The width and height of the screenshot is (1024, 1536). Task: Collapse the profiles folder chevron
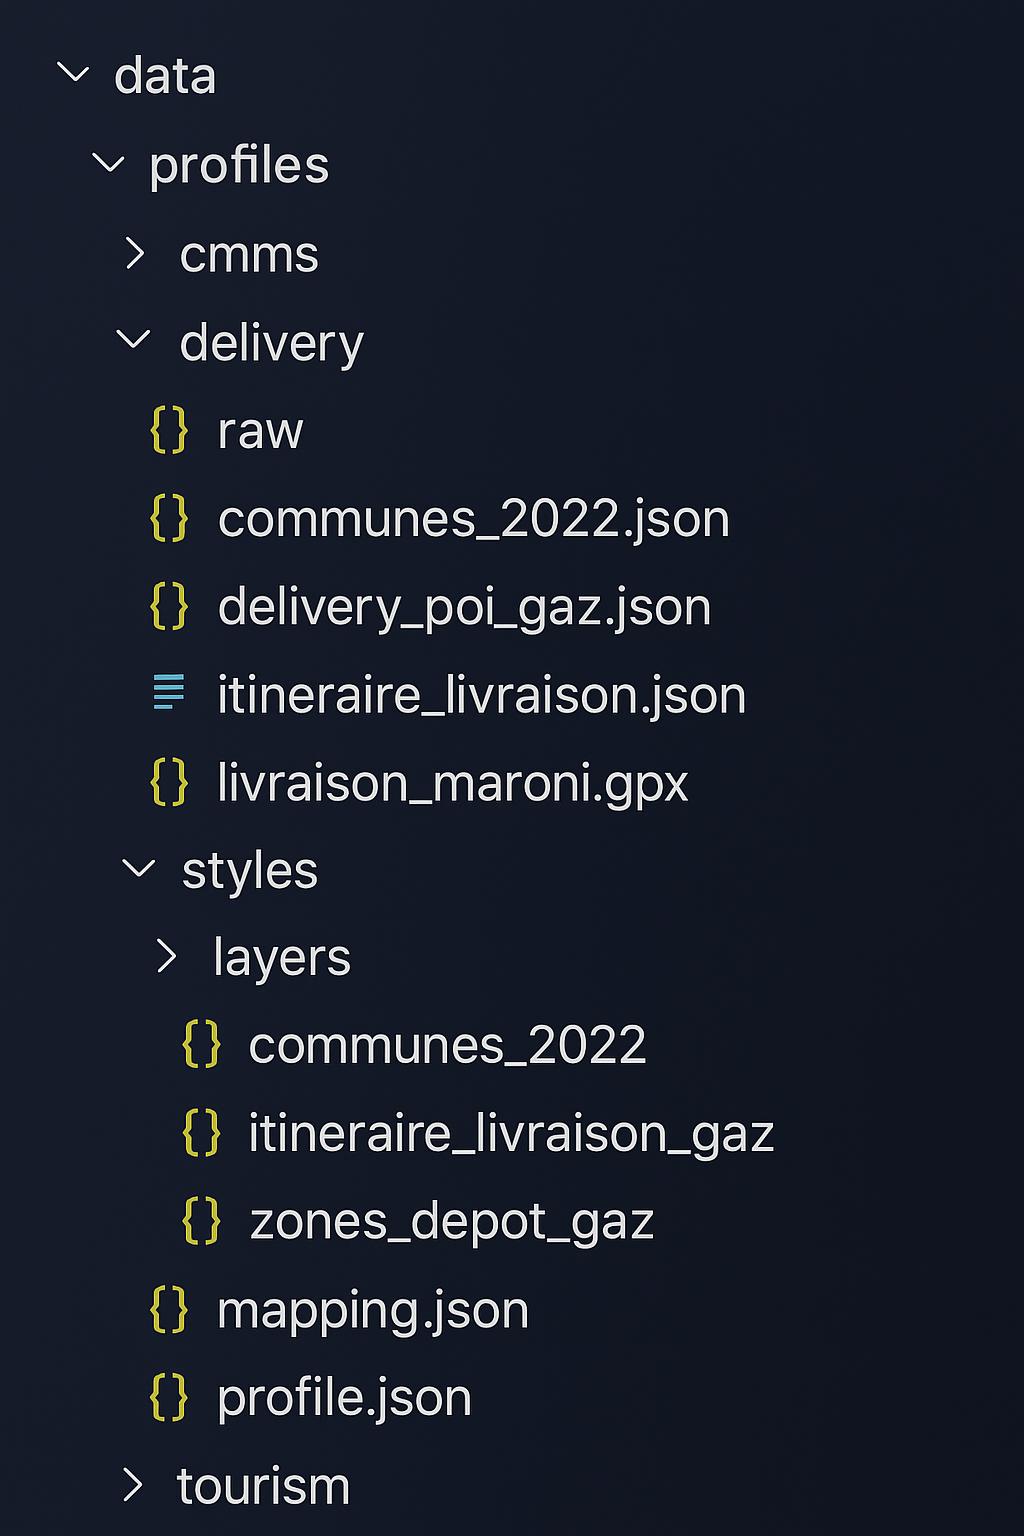(108, 164)
